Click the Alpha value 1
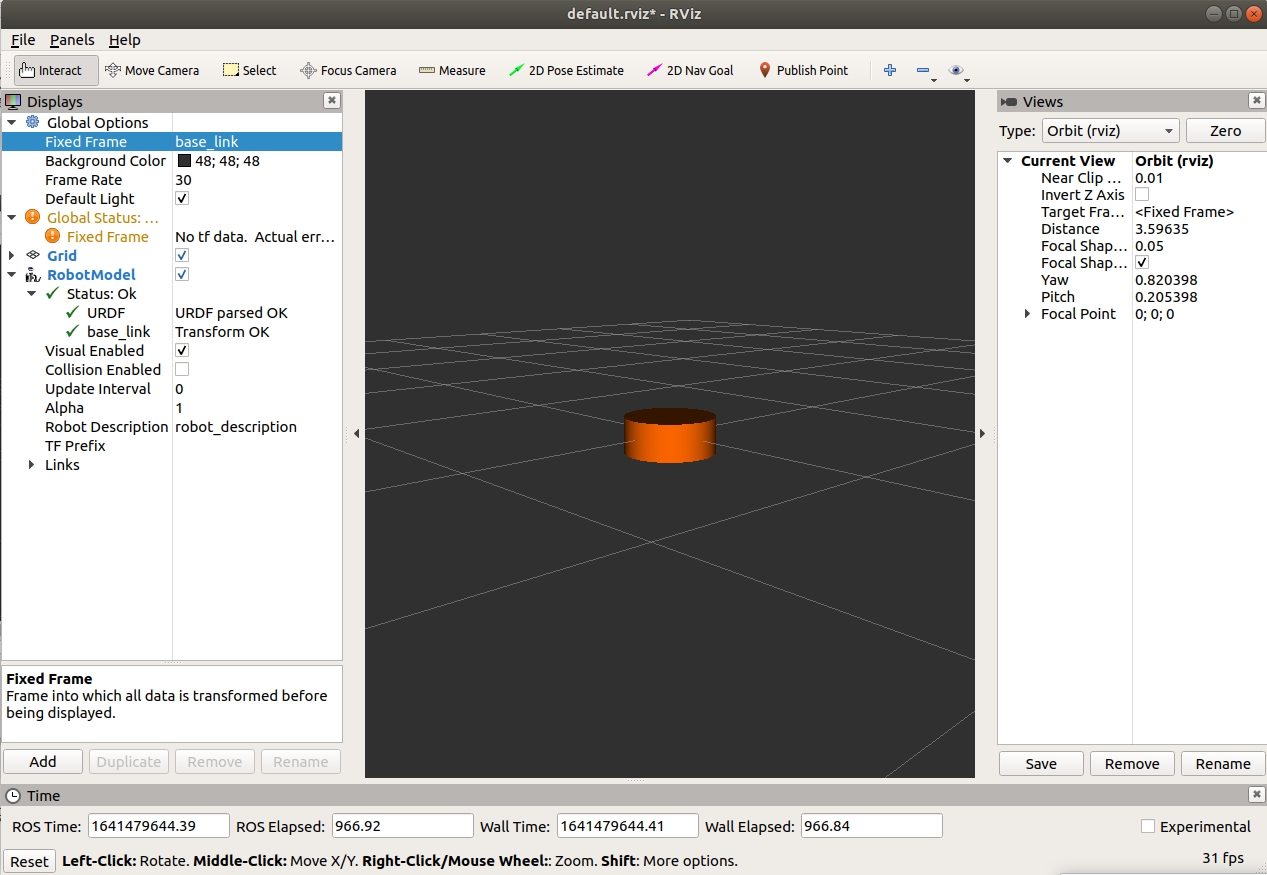This screenshot has width=1267, height=875. tap(179, 408)
